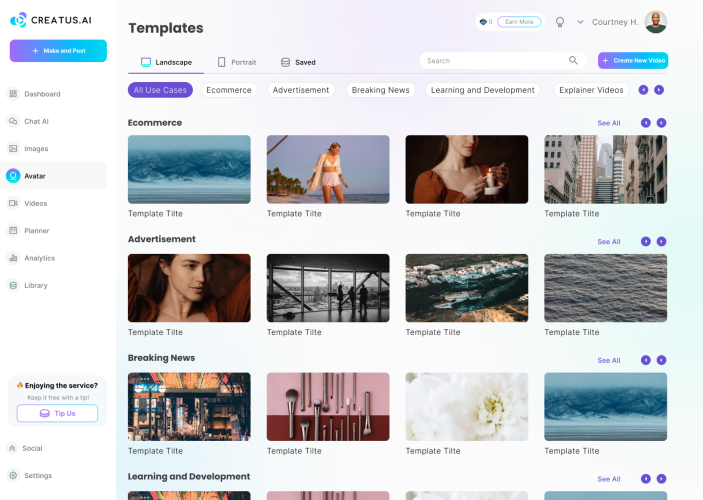Switch to the Landscape tab
This screenshot has width=703, height=500.
(x=166, y=62)
